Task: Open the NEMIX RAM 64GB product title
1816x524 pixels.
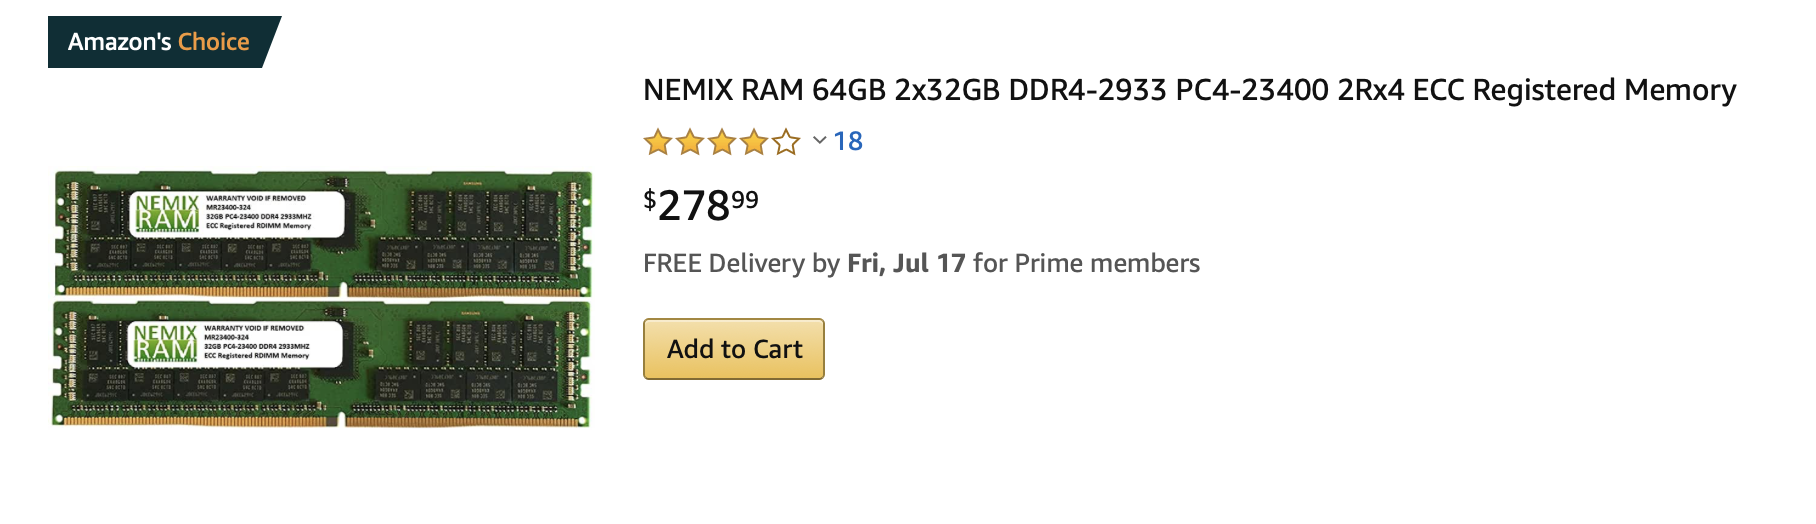Action: [x=1189, y=90]
